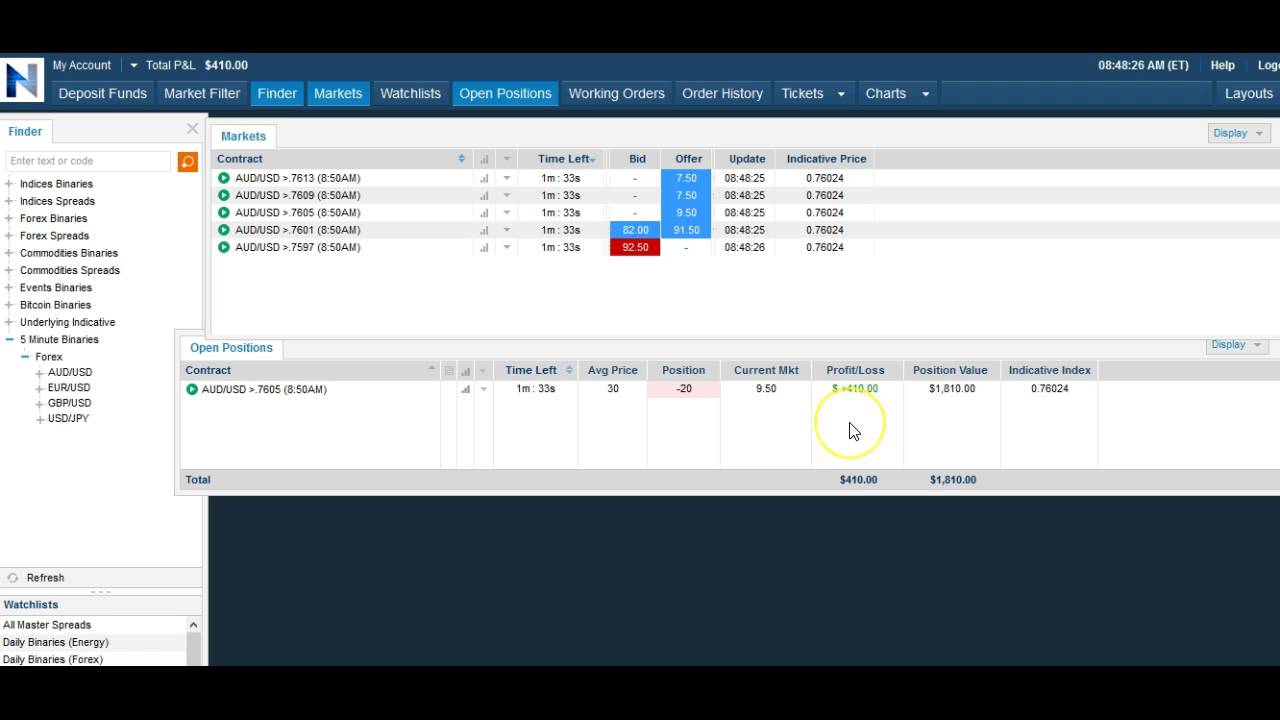This screenshot has height=720, width=1280.
Task: Toggle the Finder toolbar button
Action: click(277, 93)
